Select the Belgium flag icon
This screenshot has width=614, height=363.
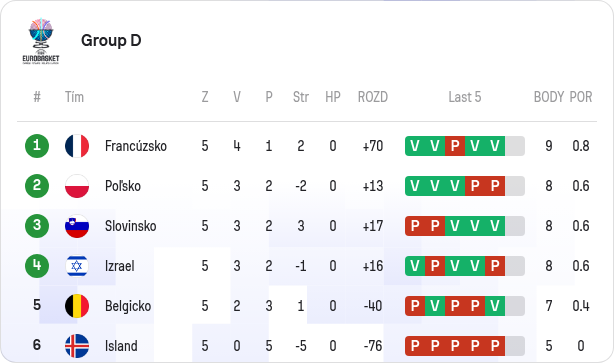pyautogui.click(x=77, y=306)
